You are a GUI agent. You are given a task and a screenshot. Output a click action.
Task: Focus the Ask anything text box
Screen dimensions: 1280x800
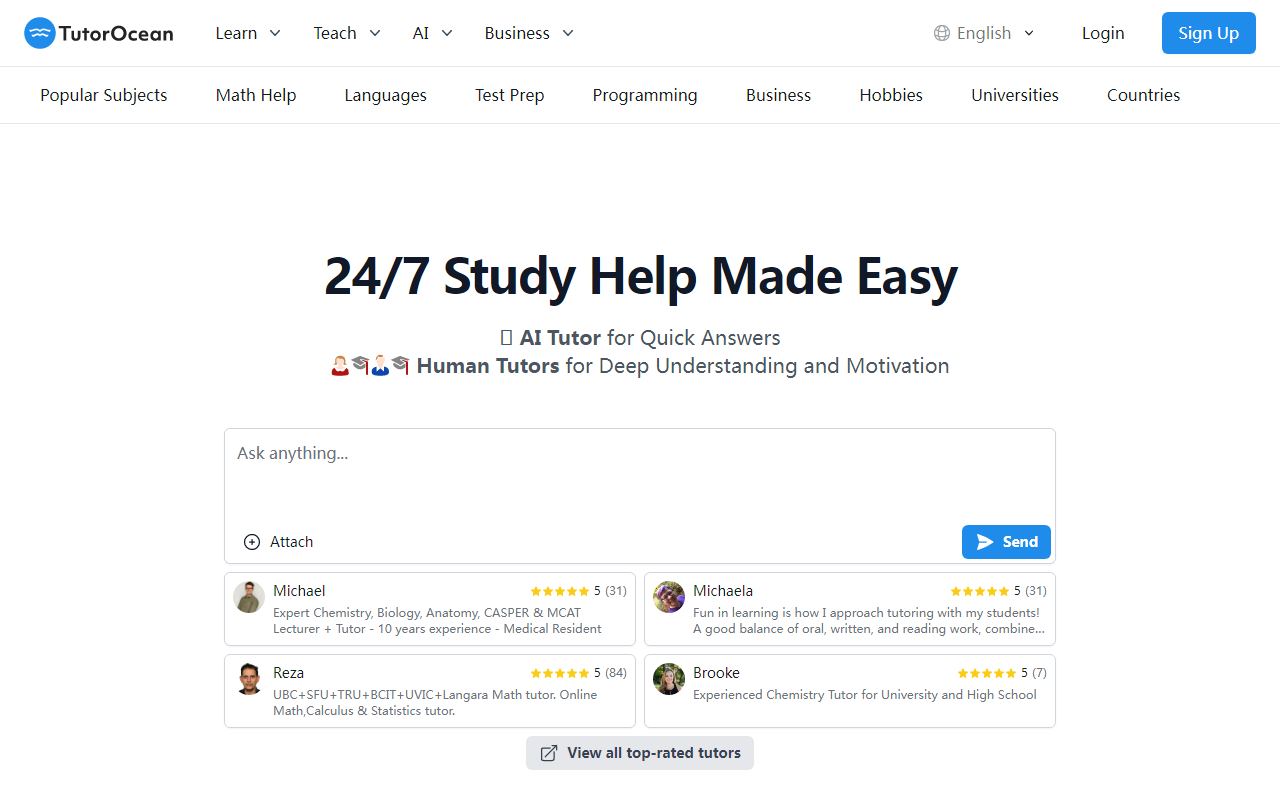640,475
